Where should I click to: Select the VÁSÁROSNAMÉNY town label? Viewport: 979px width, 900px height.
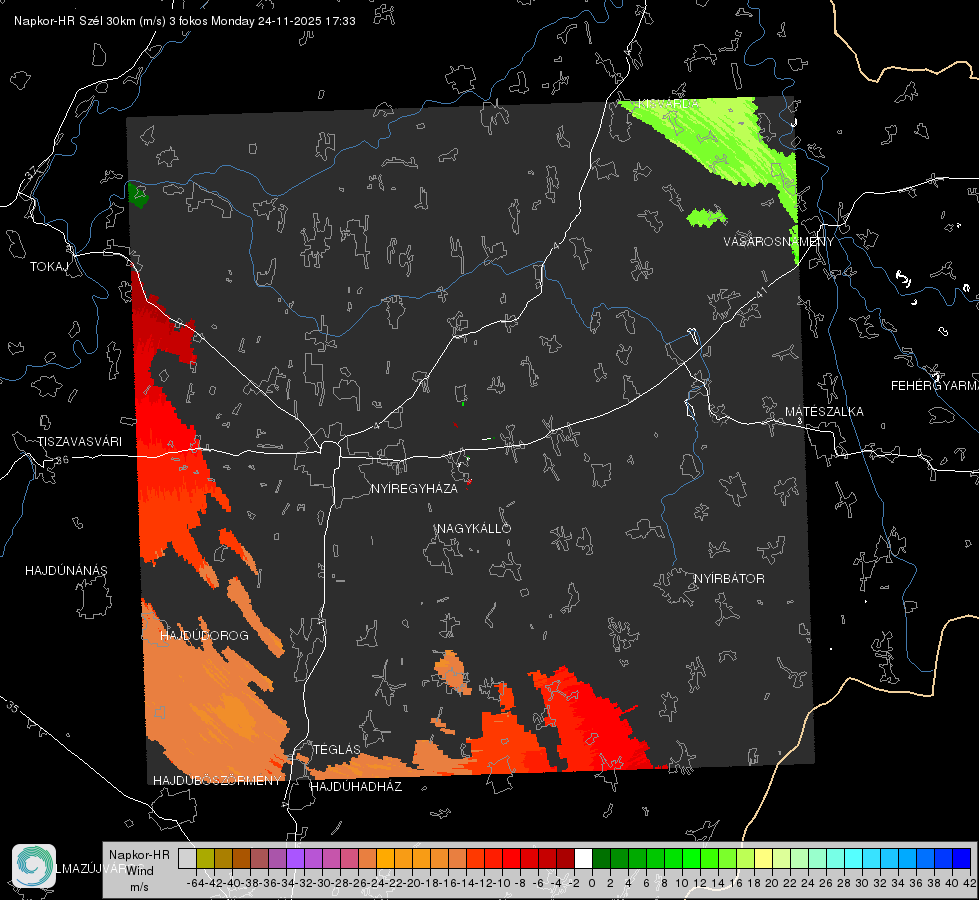pyautogui.click(x=779, y=242)
